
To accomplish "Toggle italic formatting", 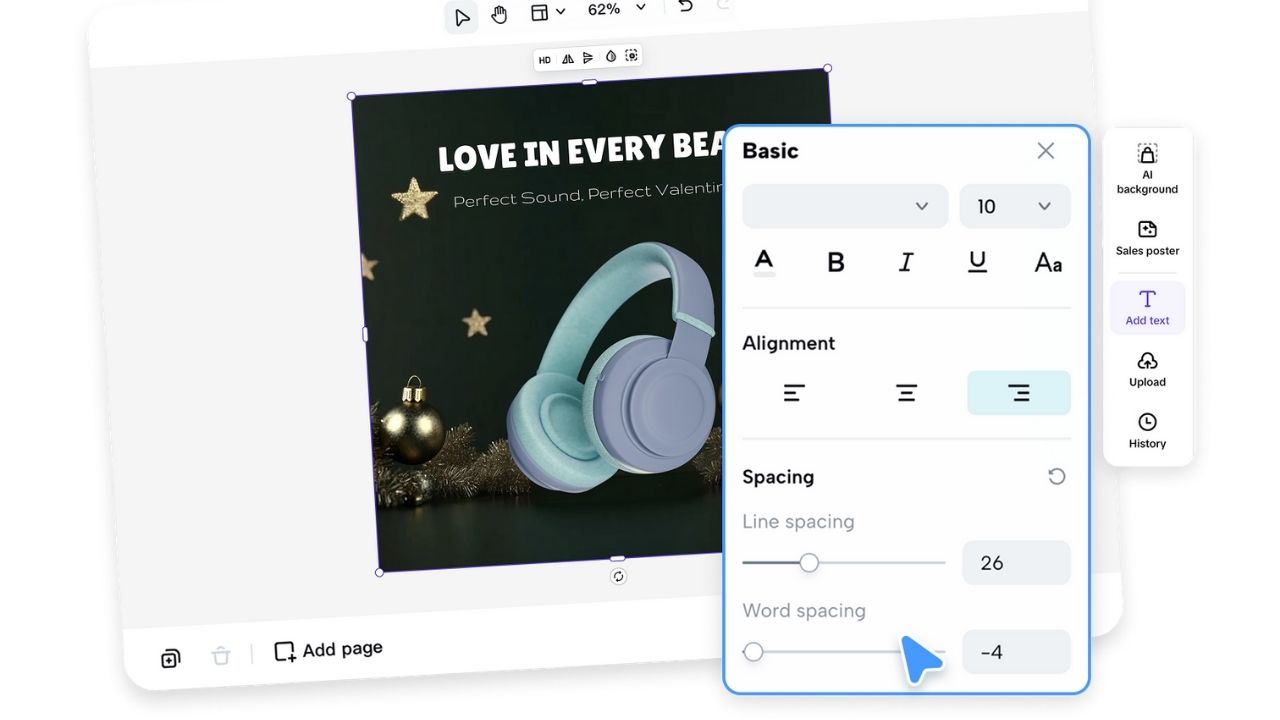I will pos(906,262).
